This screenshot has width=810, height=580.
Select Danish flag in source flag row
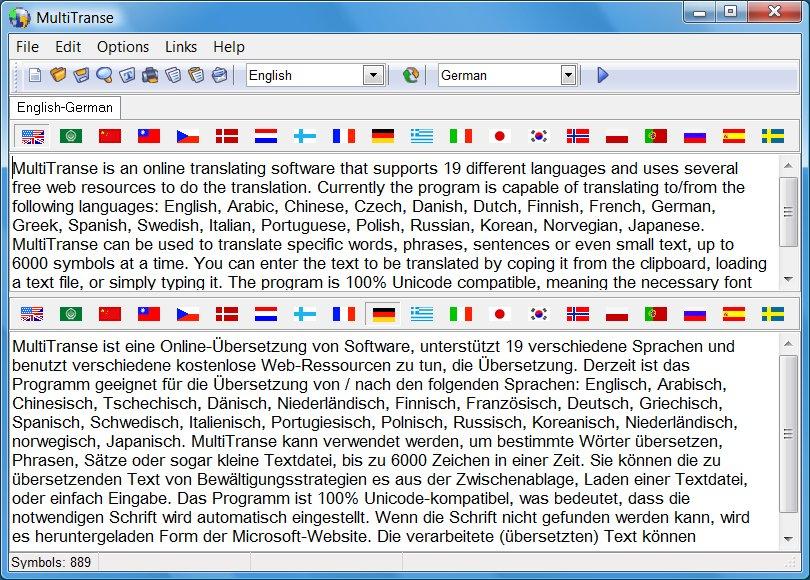click(227, 136)
